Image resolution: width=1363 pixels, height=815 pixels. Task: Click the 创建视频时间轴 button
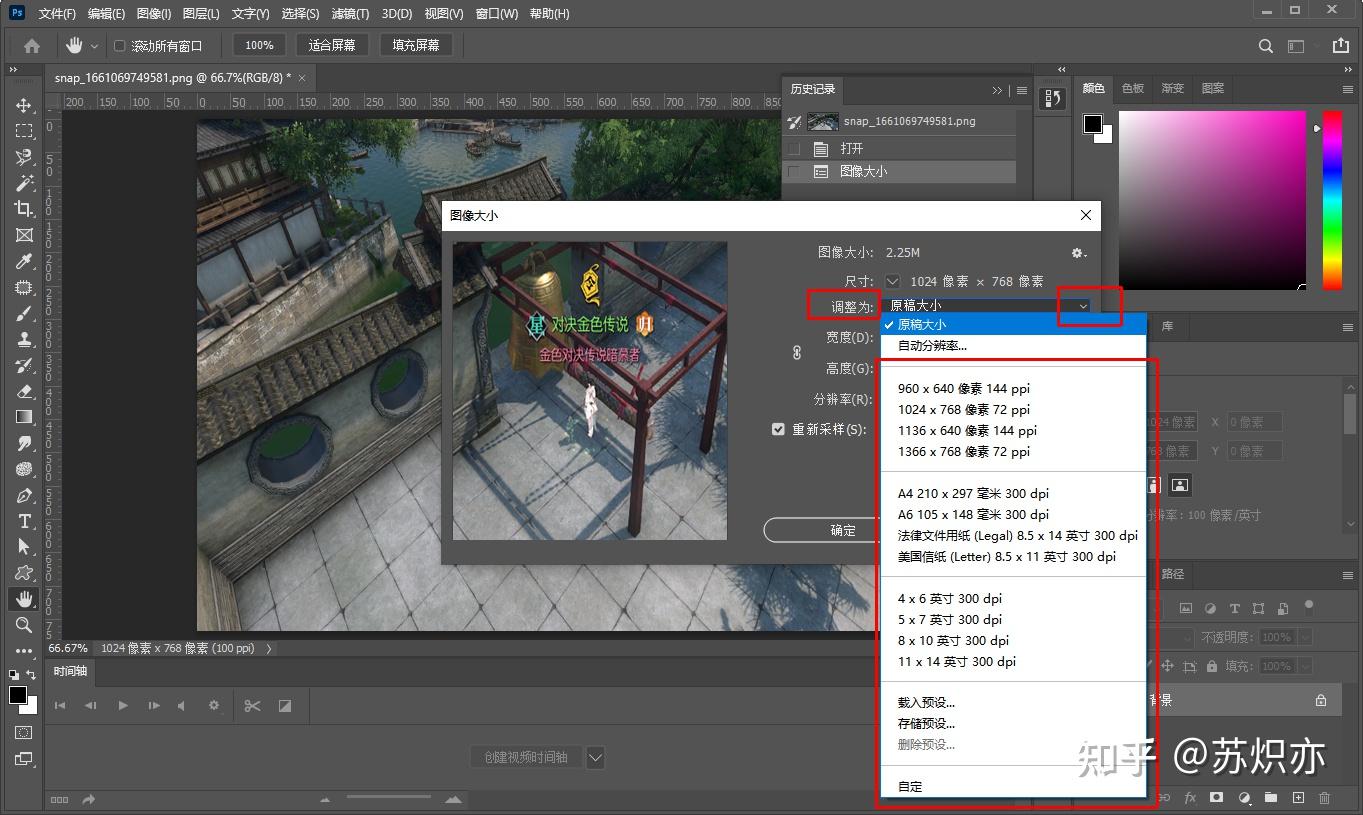[x=526, y=757]
